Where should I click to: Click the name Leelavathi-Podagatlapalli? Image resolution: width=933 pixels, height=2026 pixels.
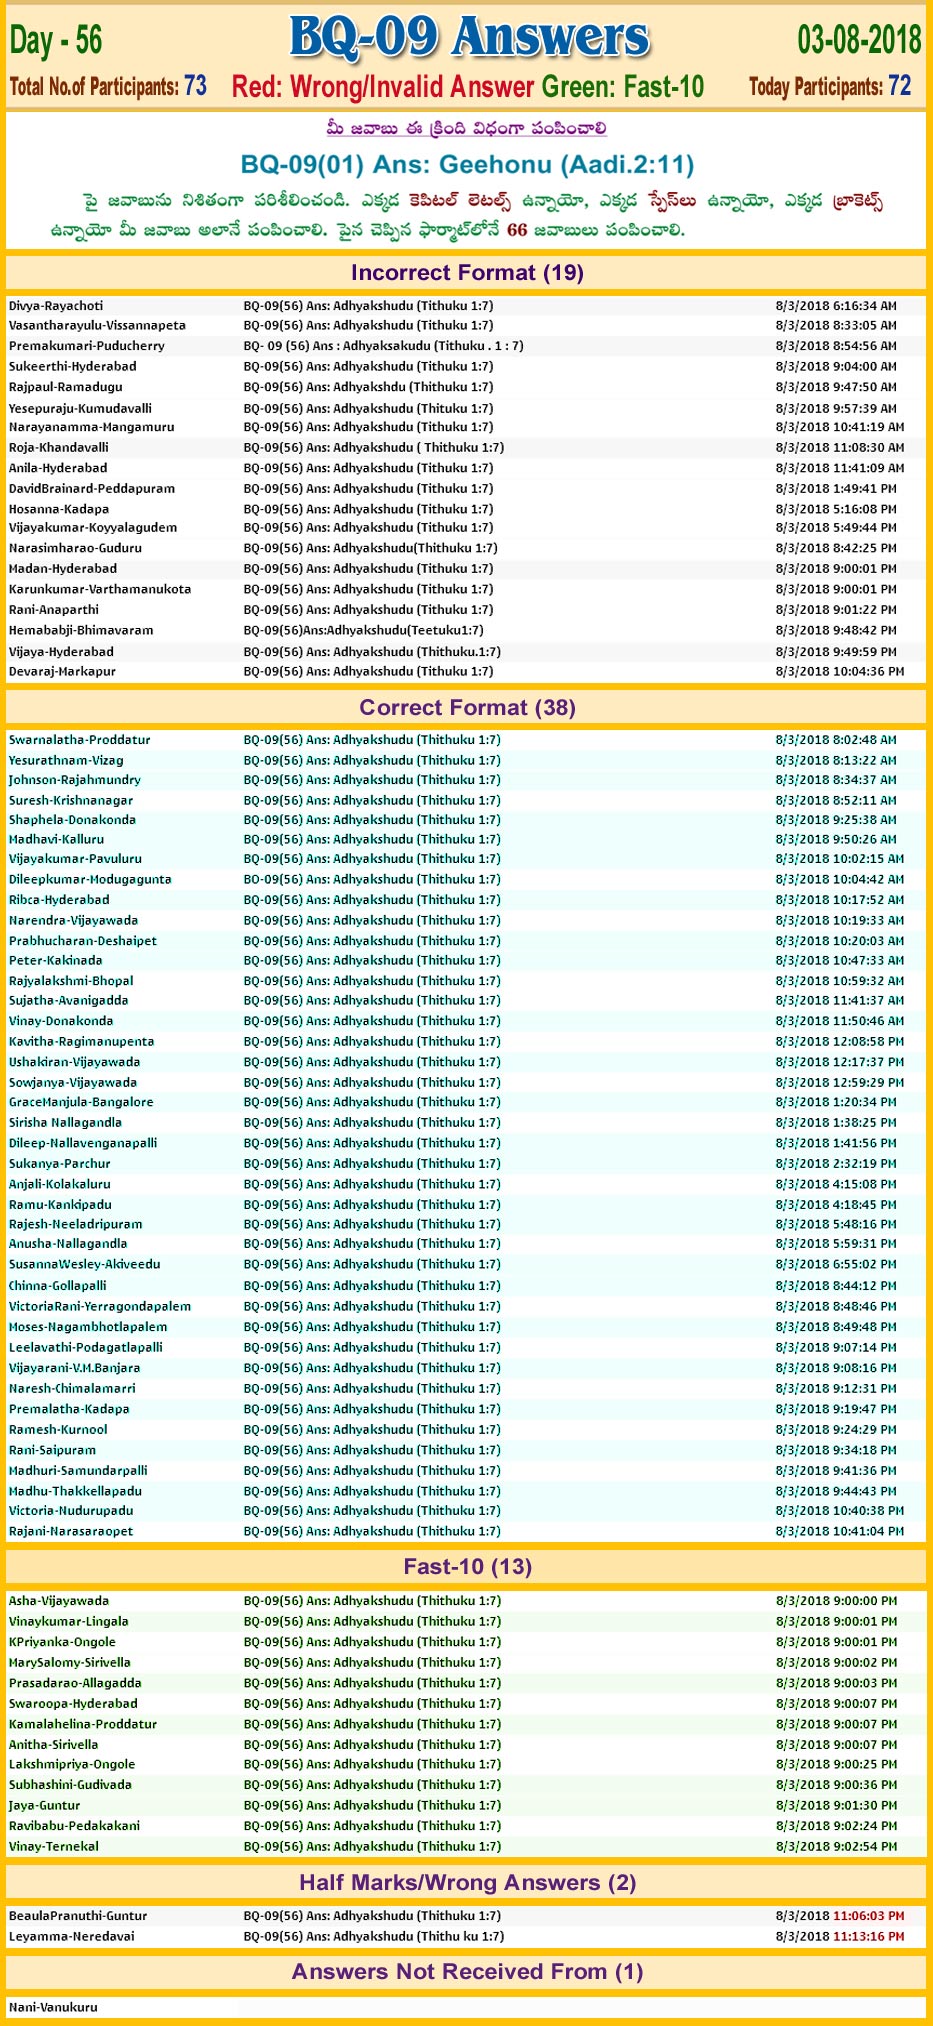coord(86,1347)
